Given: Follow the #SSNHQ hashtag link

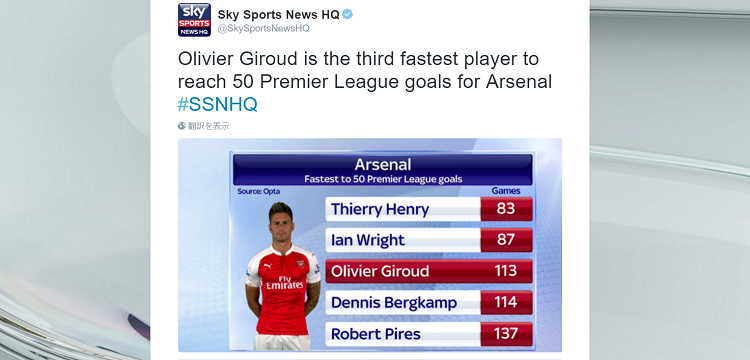Looking at the screenshot, I should point(218,104).
